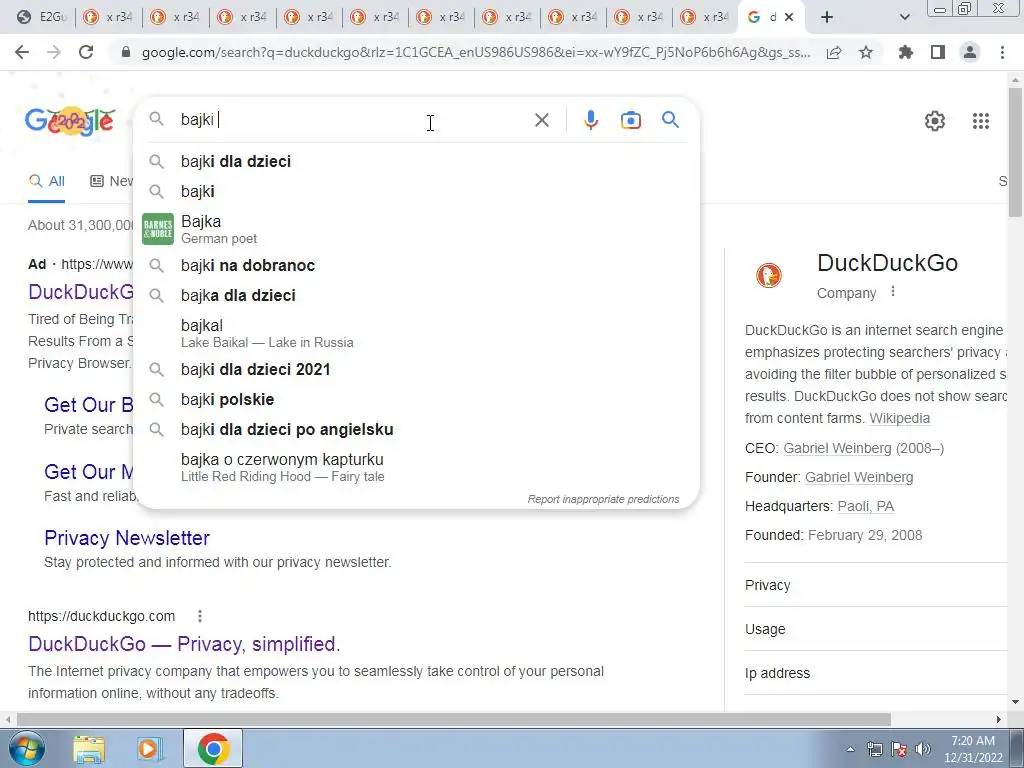The height and width of the screenshot is (768, 1024).
Task: Open Chrome extensions puzzle icon
Action: tap(905, 52)
